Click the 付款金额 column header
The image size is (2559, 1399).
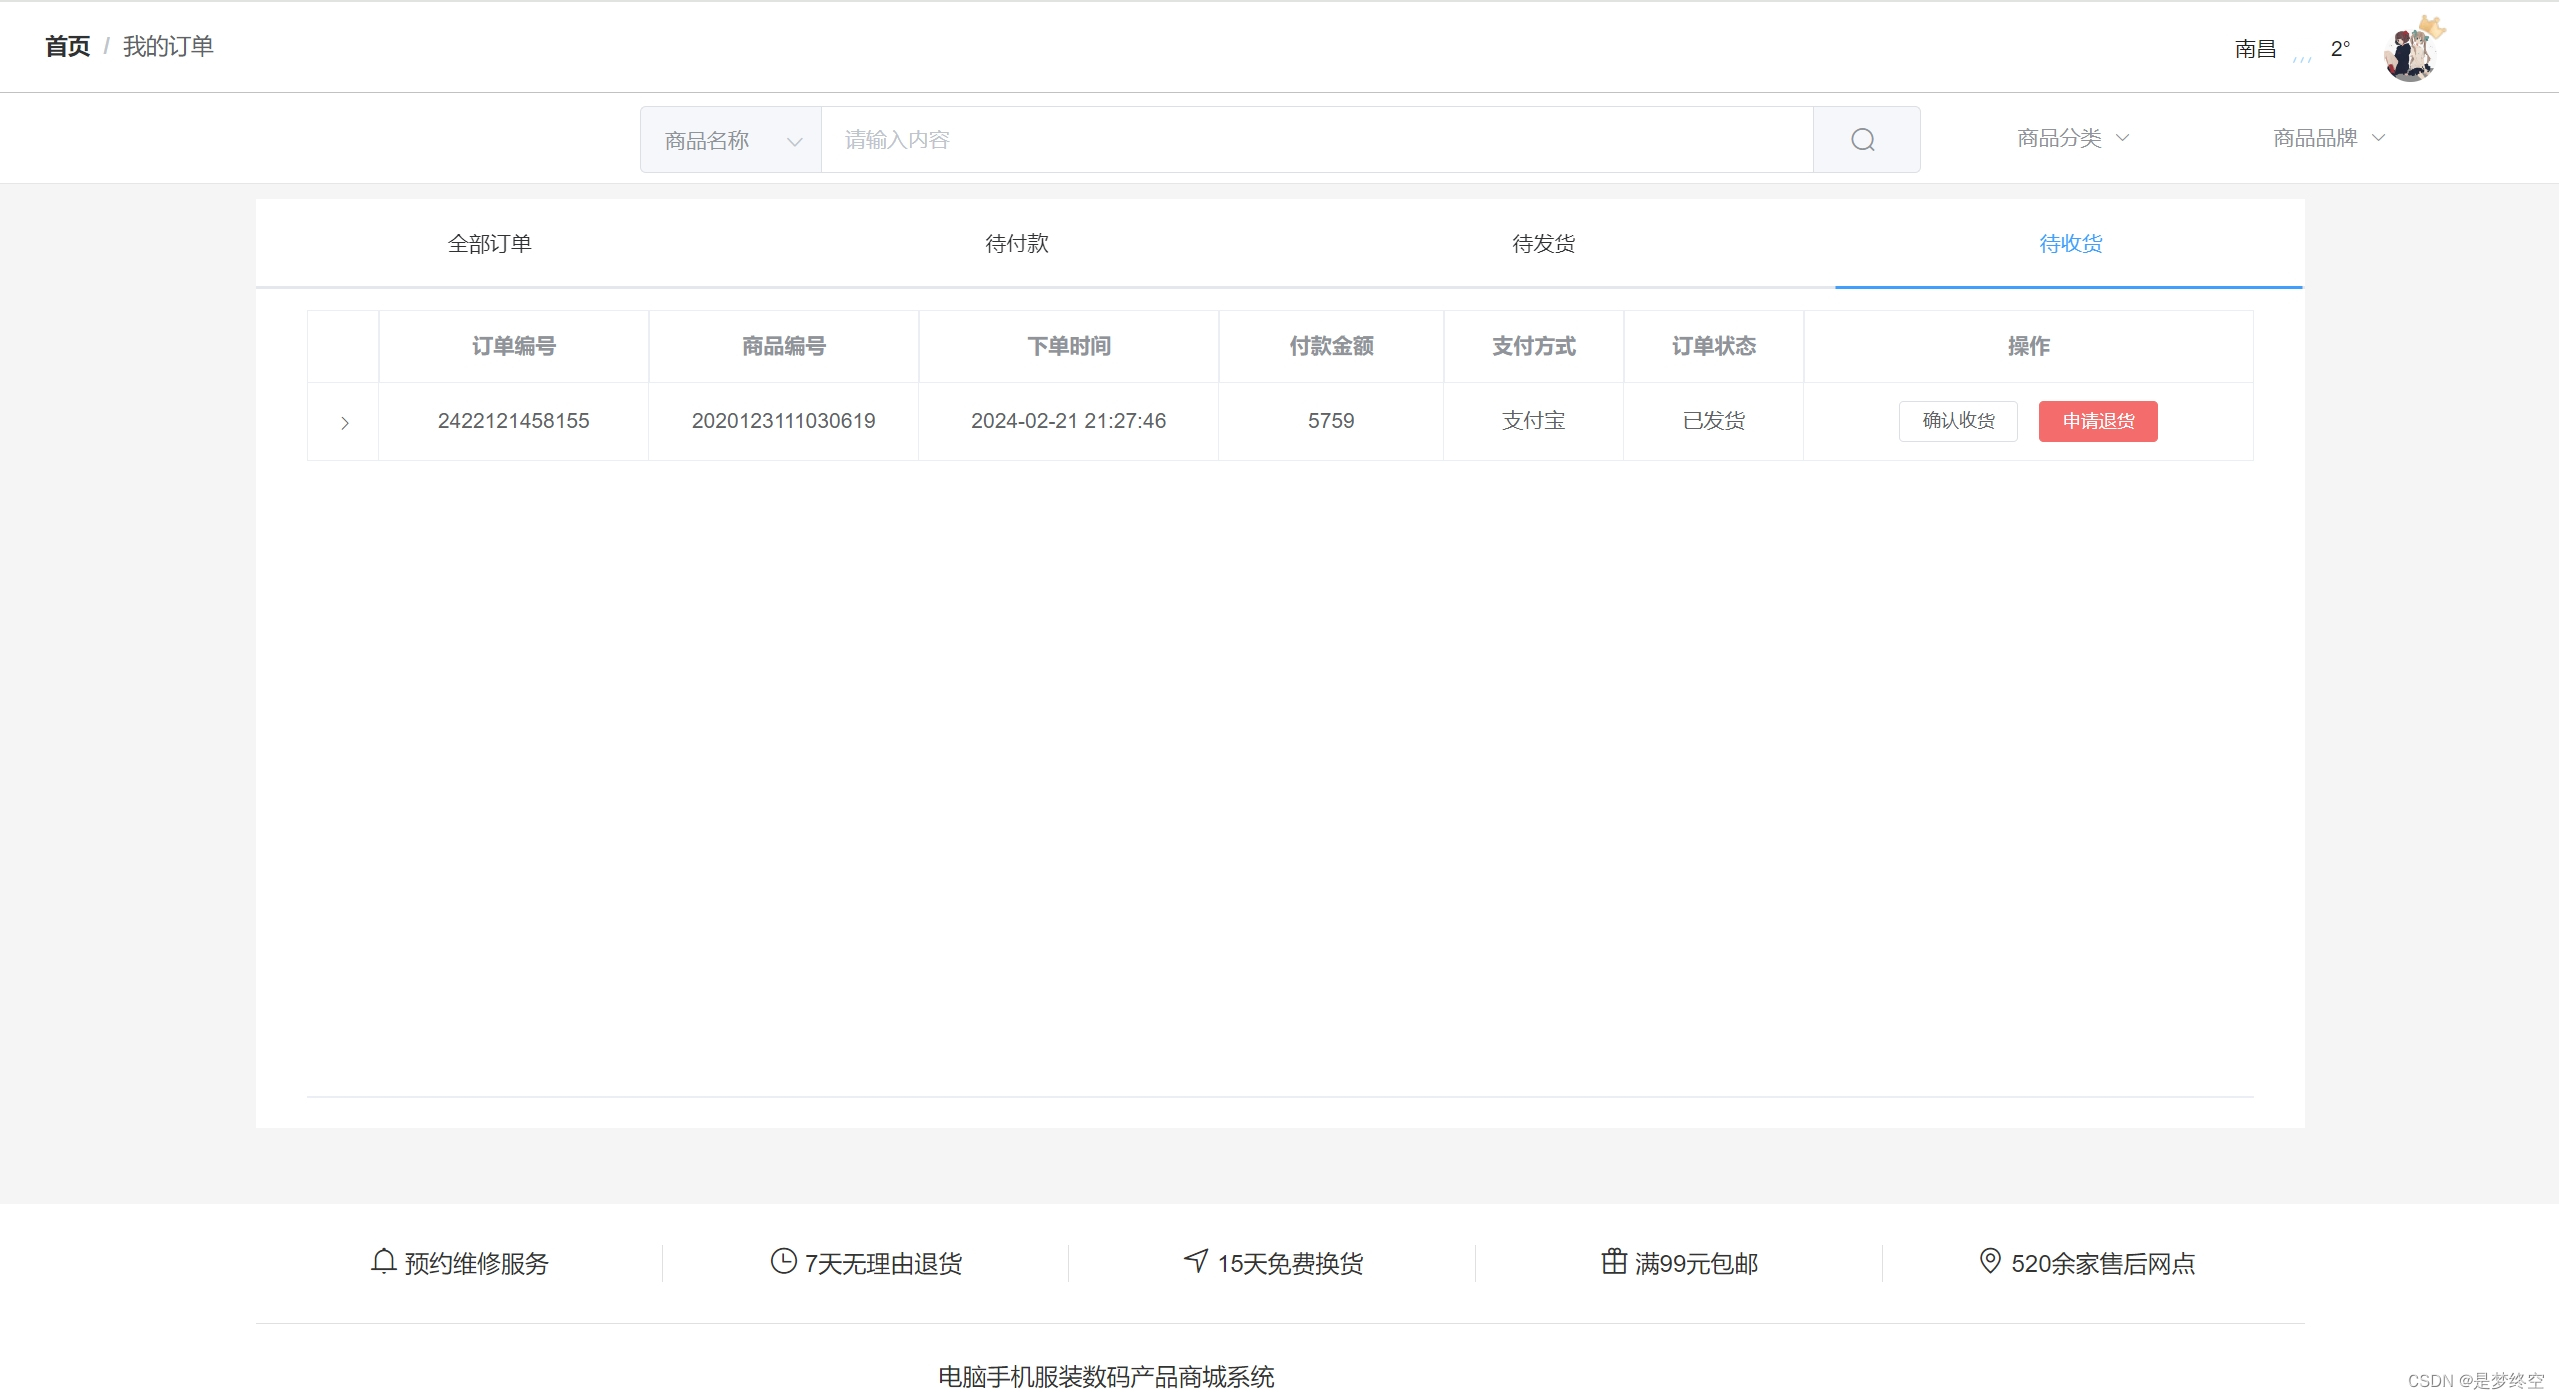[x=1331, y=346]
